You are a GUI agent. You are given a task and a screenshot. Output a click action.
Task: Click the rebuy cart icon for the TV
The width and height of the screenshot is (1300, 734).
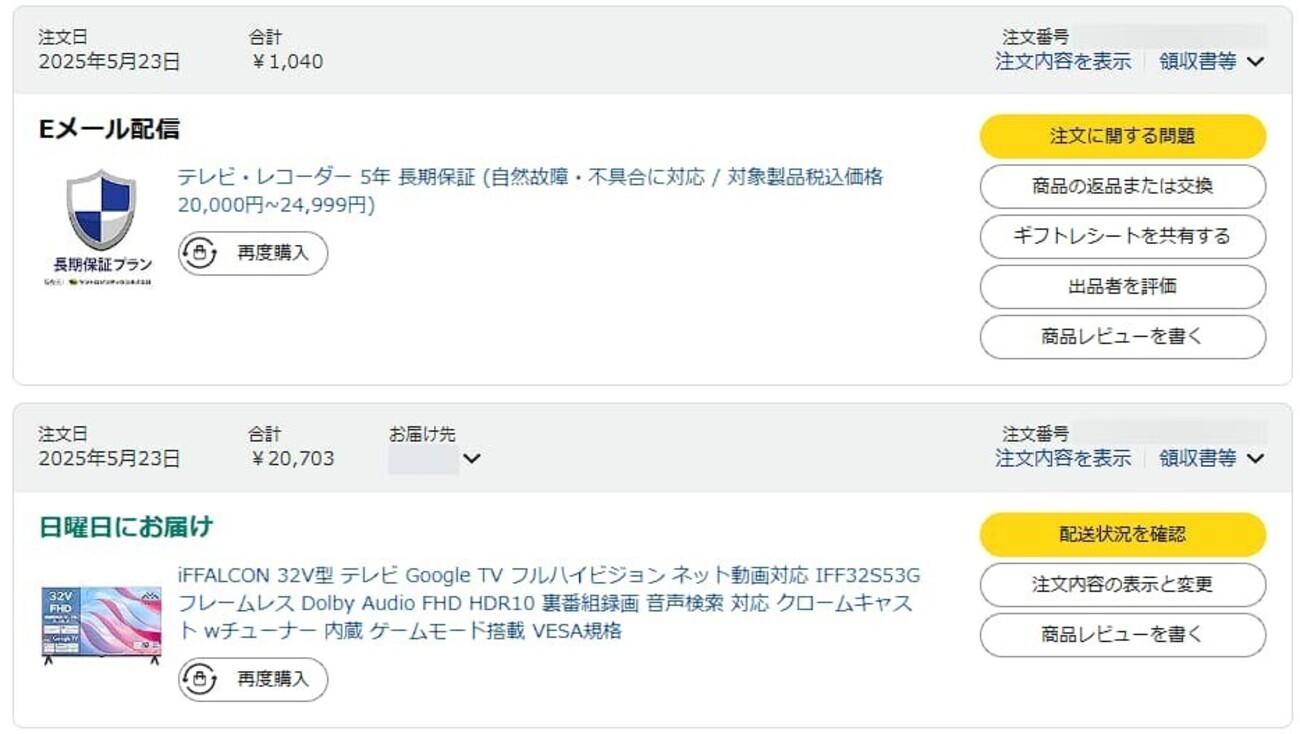[x=200, y=680]
